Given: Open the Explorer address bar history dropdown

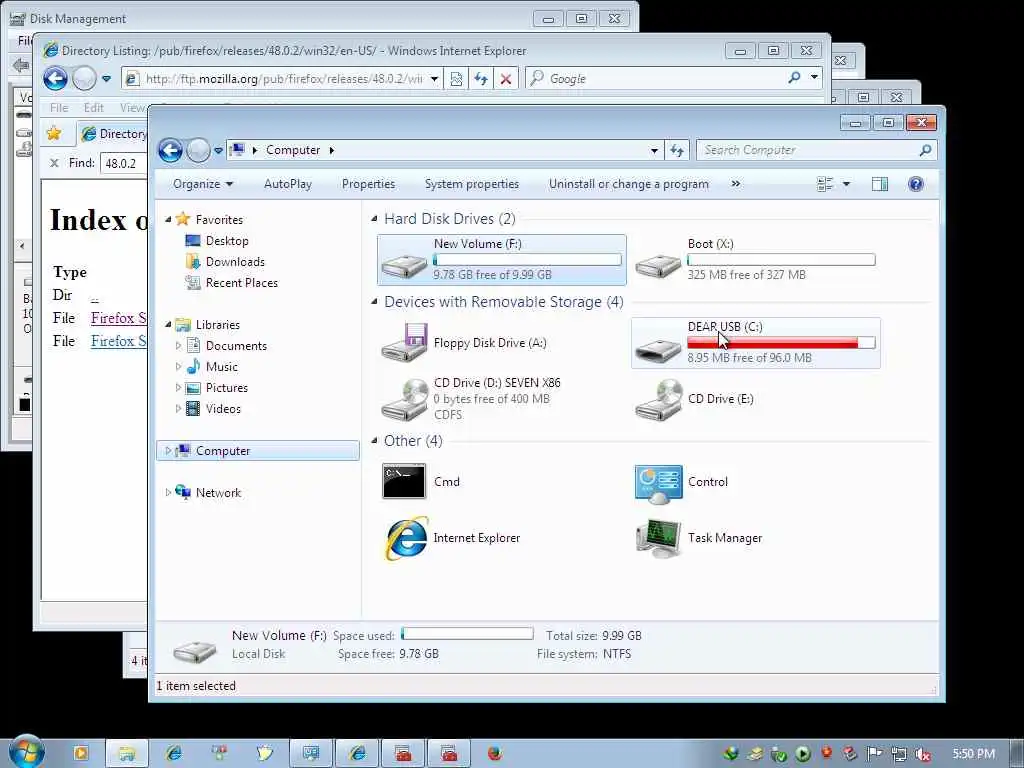Looking at the screenshot, I should click(654, 151).
